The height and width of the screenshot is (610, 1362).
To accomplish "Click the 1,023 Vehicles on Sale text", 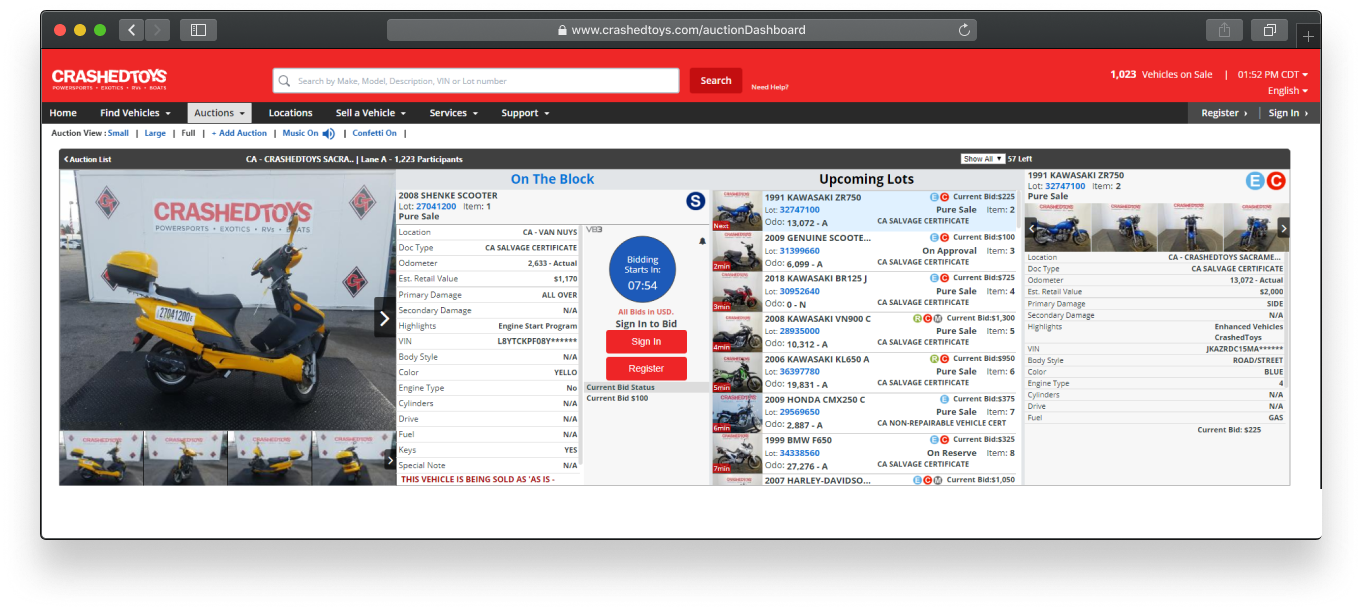I will tap(1161, 74).
